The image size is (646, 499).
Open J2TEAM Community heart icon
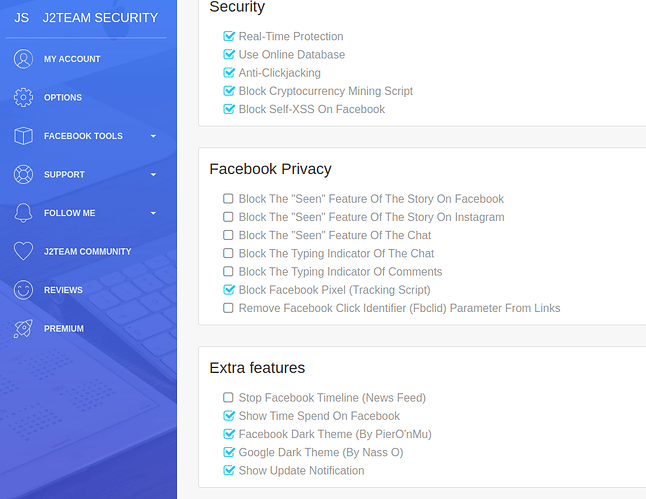(x=23, y=251)
